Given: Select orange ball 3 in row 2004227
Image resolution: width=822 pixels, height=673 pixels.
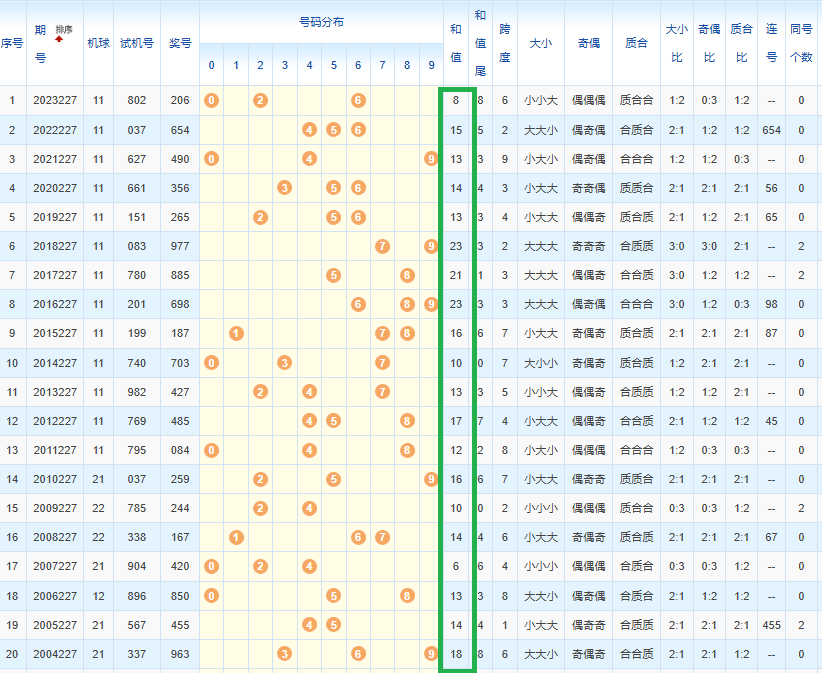Looking at the screenshot, I should click(285, 653).
